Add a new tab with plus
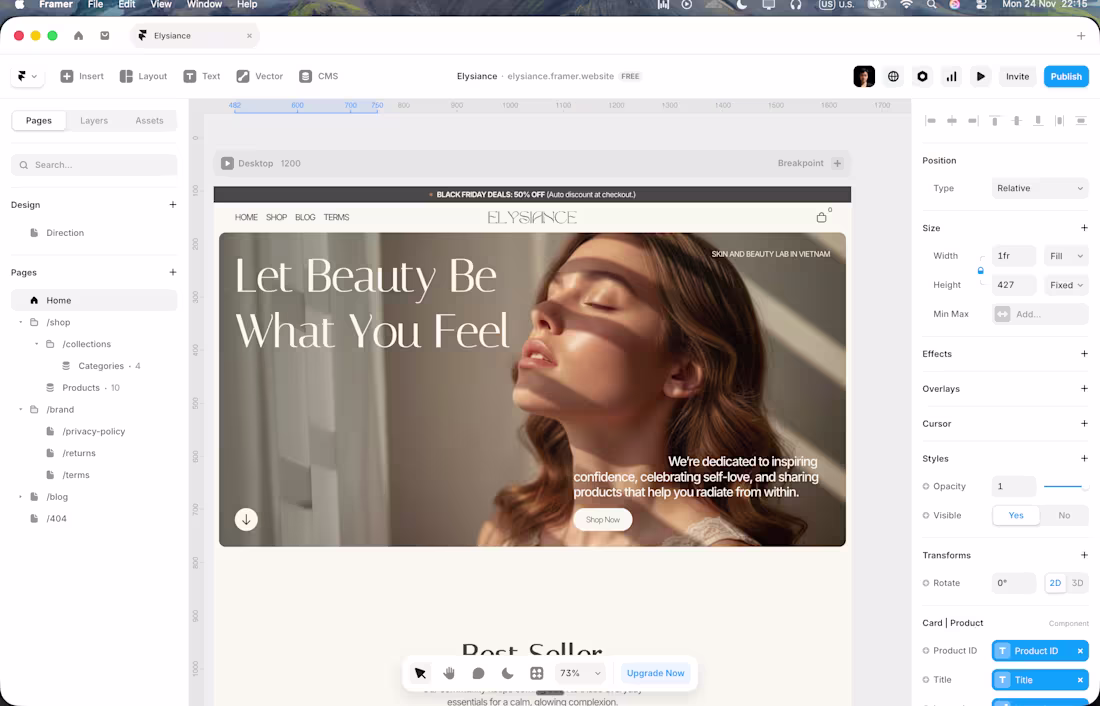Screen dimensions: 1100x706 pos(1080,36)
